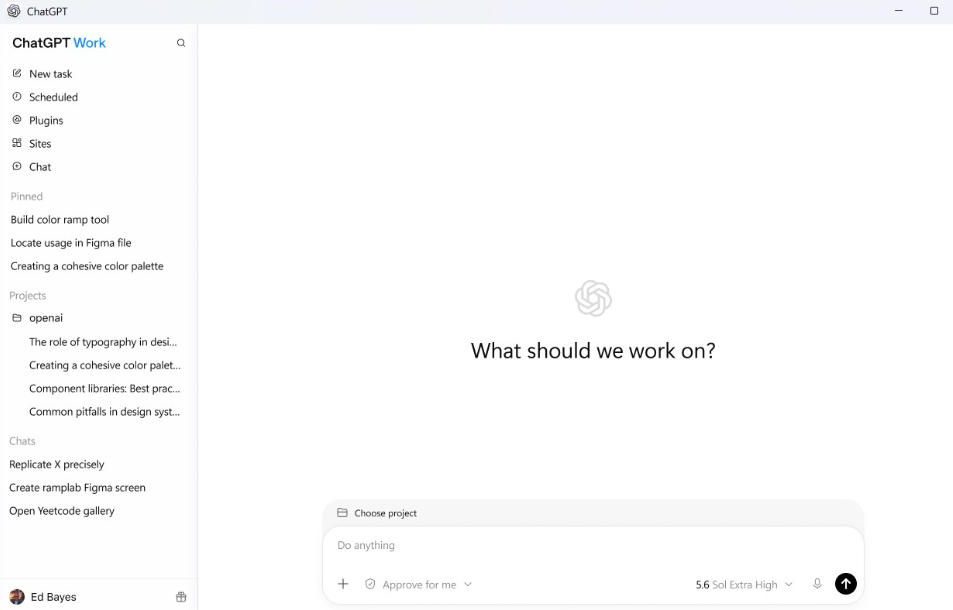
Task: Click the gift icon beside Ed Bayes
Action: click(181, 597)
